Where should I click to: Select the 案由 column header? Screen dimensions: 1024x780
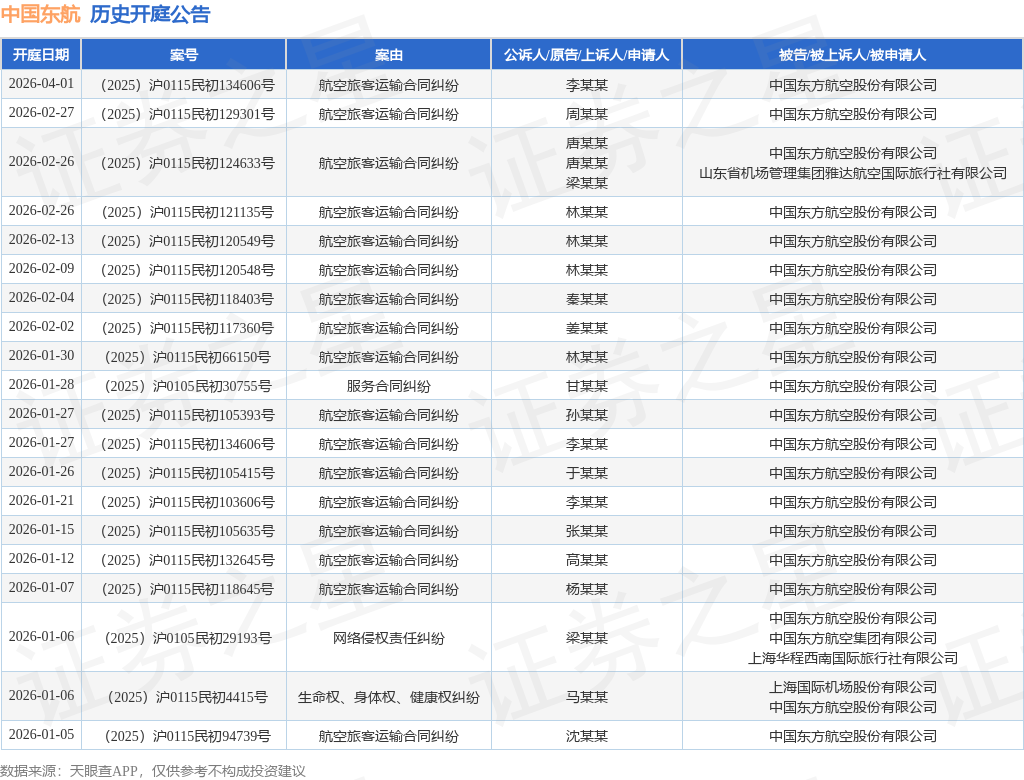pos(389,55)
